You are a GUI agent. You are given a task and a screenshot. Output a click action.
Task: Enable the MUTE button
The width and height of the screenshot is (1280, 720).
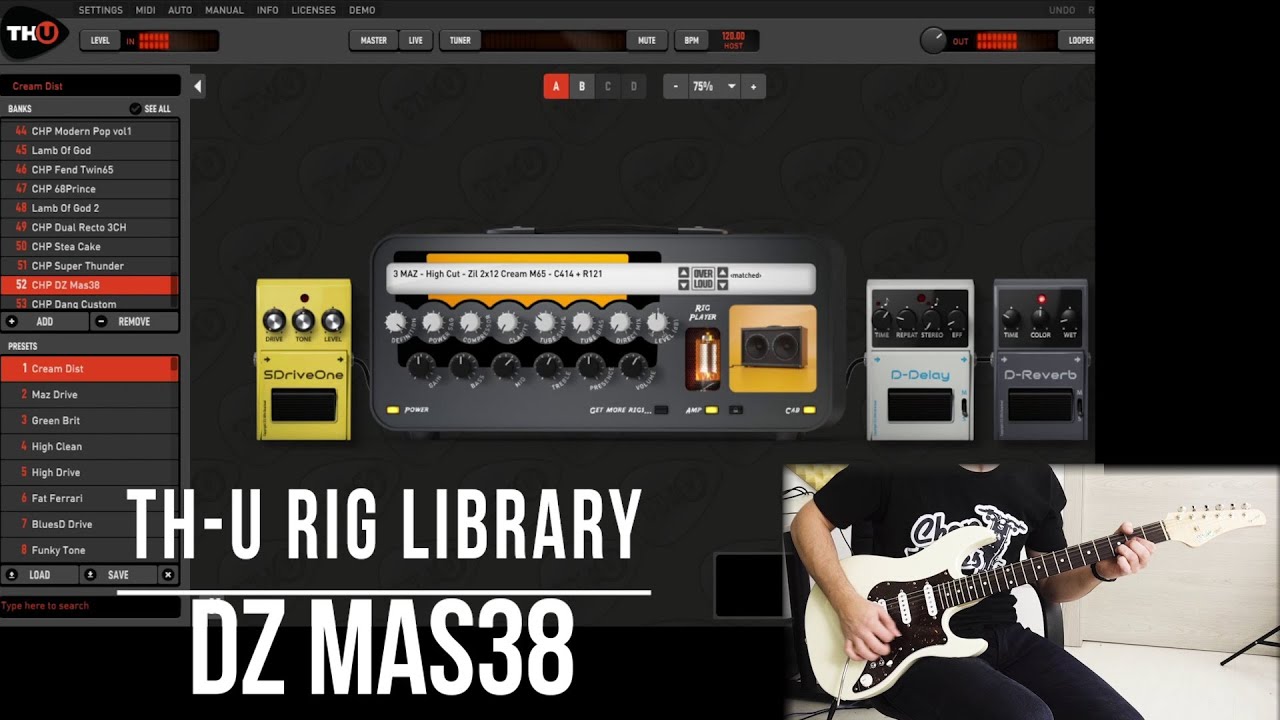click(647, 41)
